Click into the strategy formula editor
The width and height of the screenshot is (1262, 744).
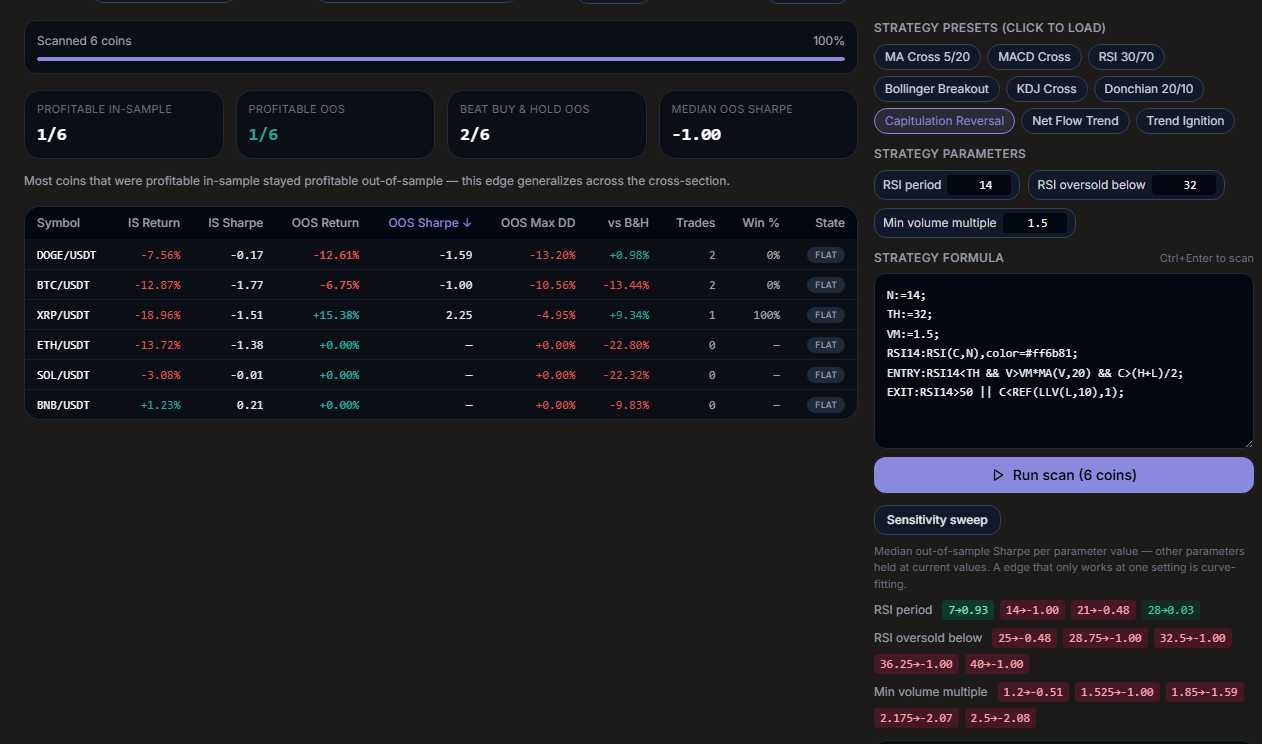click(1063, 361)
